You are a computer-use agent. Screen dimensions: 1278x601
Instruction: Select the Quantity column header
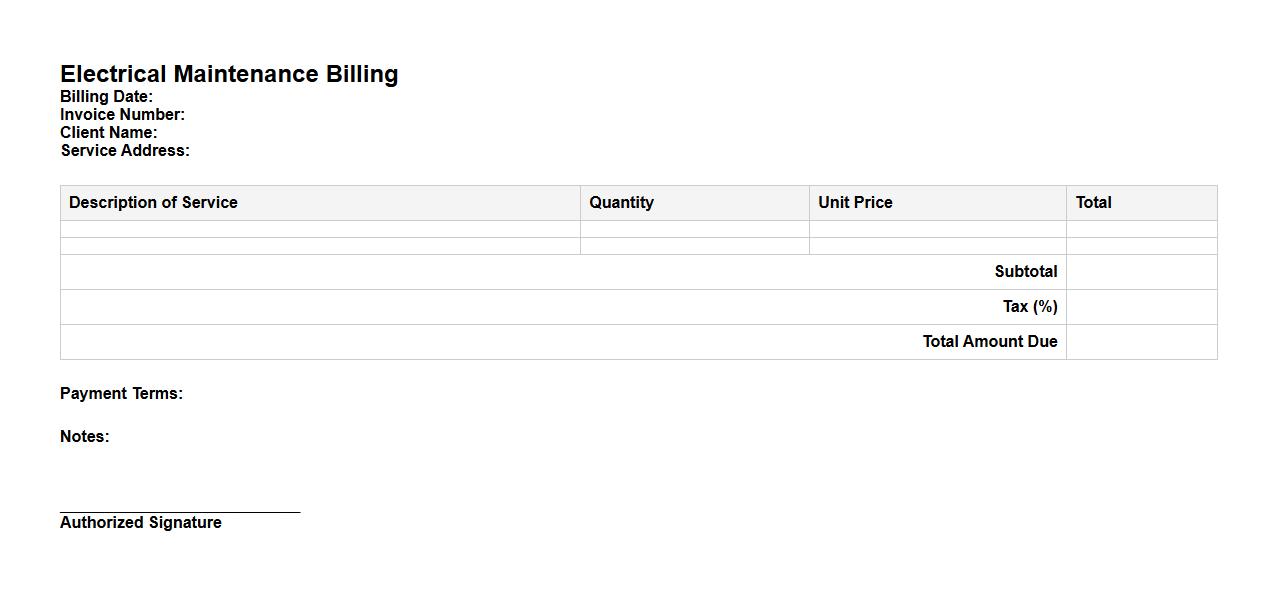point(621,203)
